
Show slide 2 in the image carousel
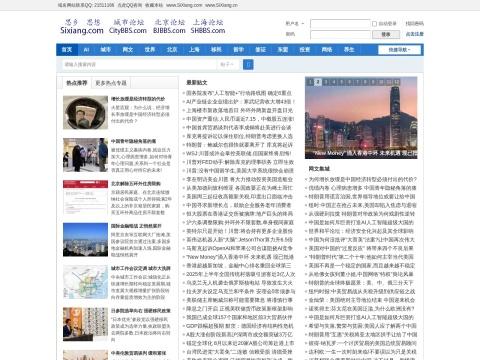coord(318,82)
